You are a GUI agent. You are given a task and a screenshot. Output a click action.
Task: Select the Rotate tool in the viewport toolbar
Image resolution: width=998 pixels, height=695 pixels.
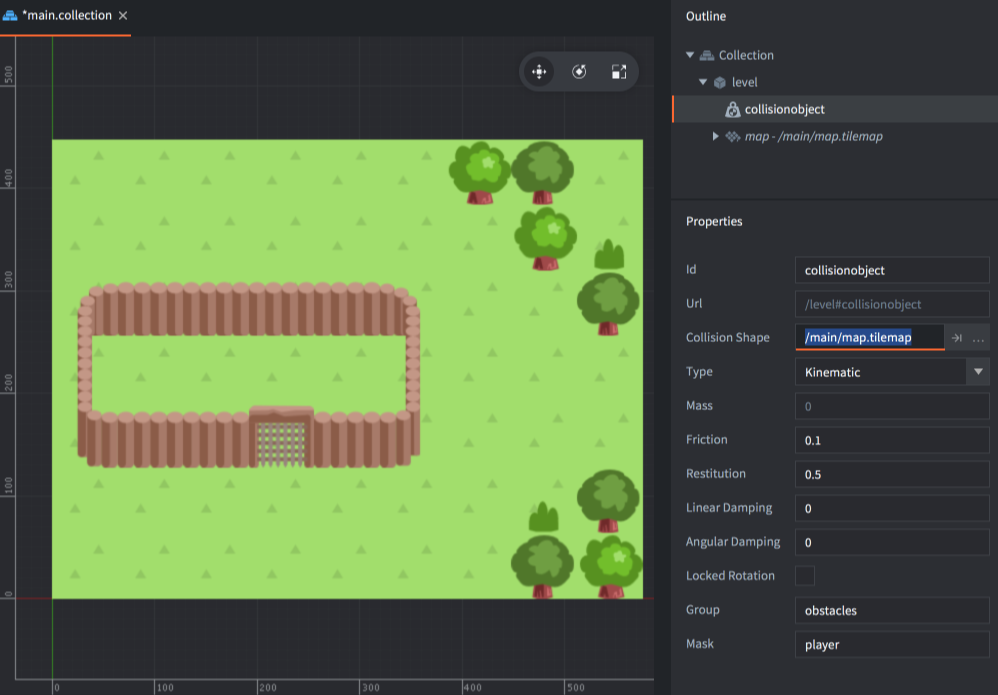point(579,71)
